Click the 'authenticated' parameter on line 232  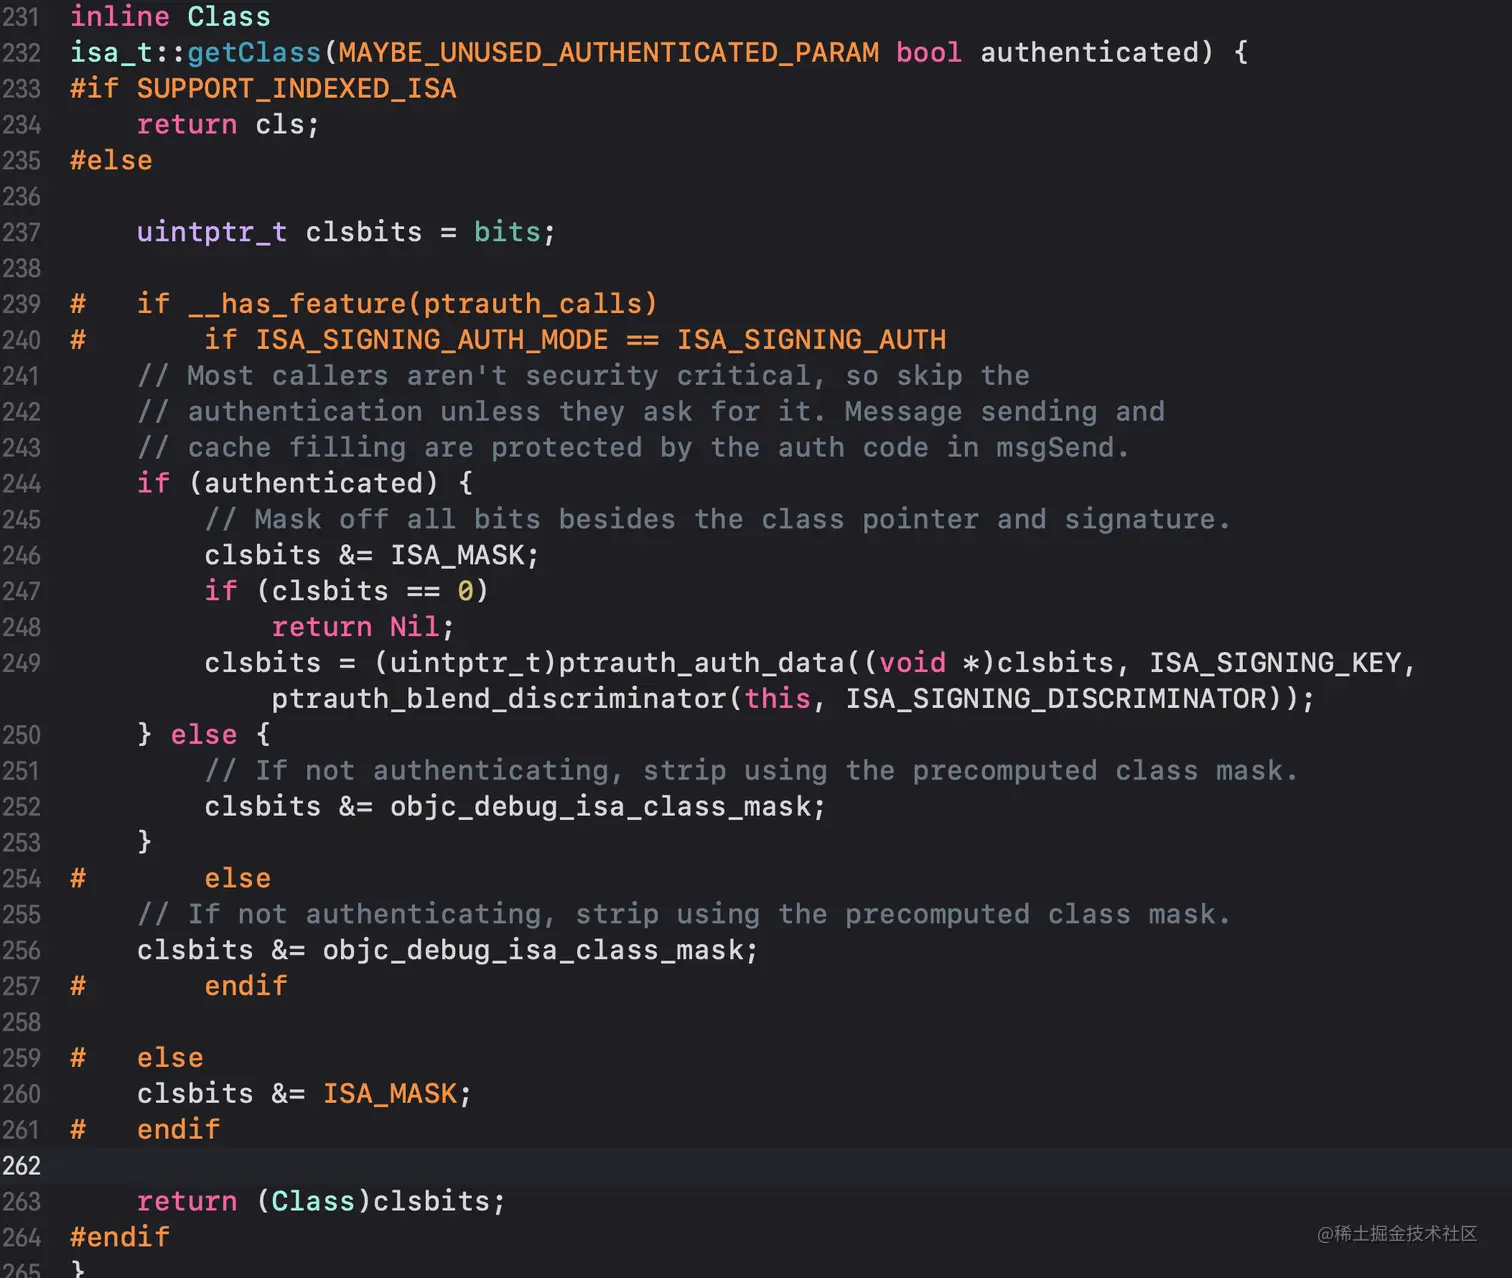click(x=1089, y=53)
